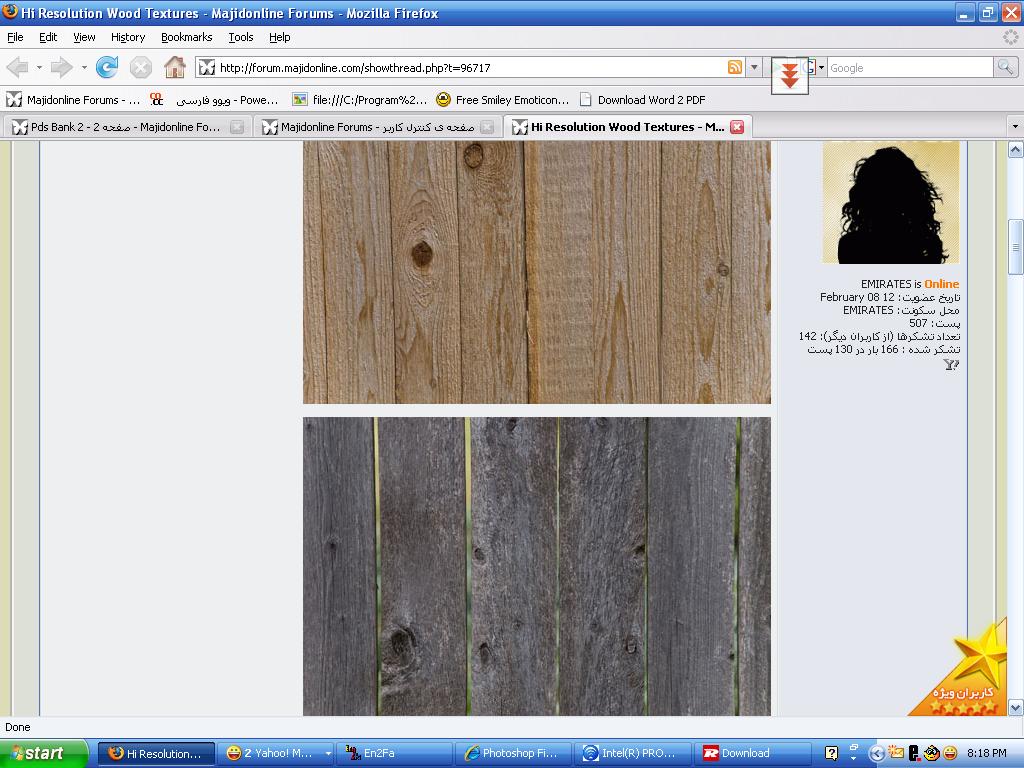Click the Online status text
This screenshot has height=768, width=1024.
941,283
